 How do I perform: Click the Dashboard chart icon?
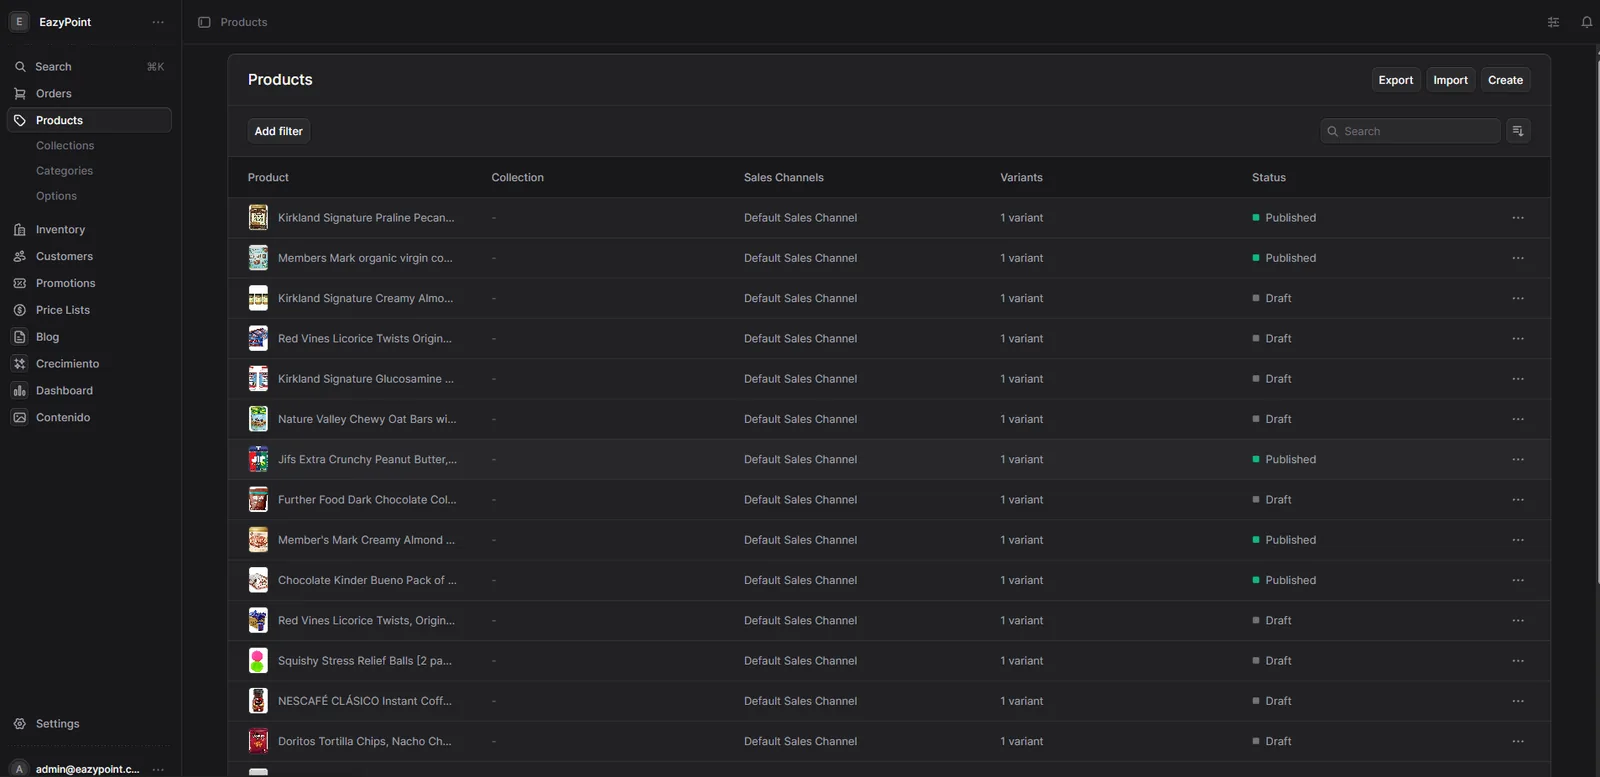[19, 391]
